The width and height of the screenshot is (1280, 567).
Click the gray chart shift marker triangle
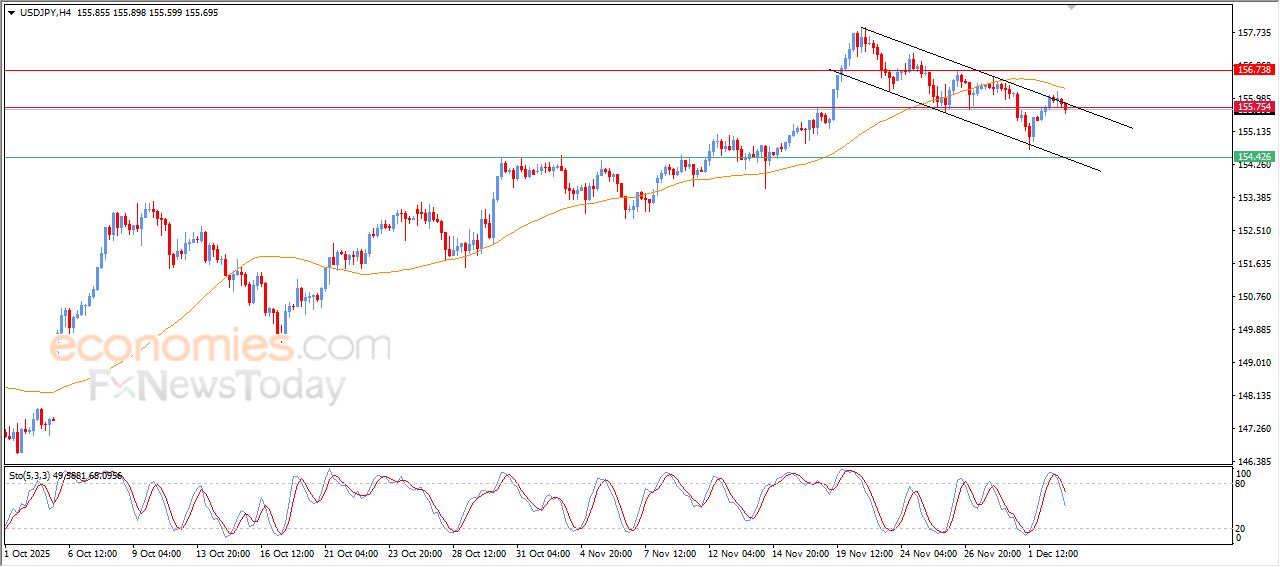coord(1073,6)
